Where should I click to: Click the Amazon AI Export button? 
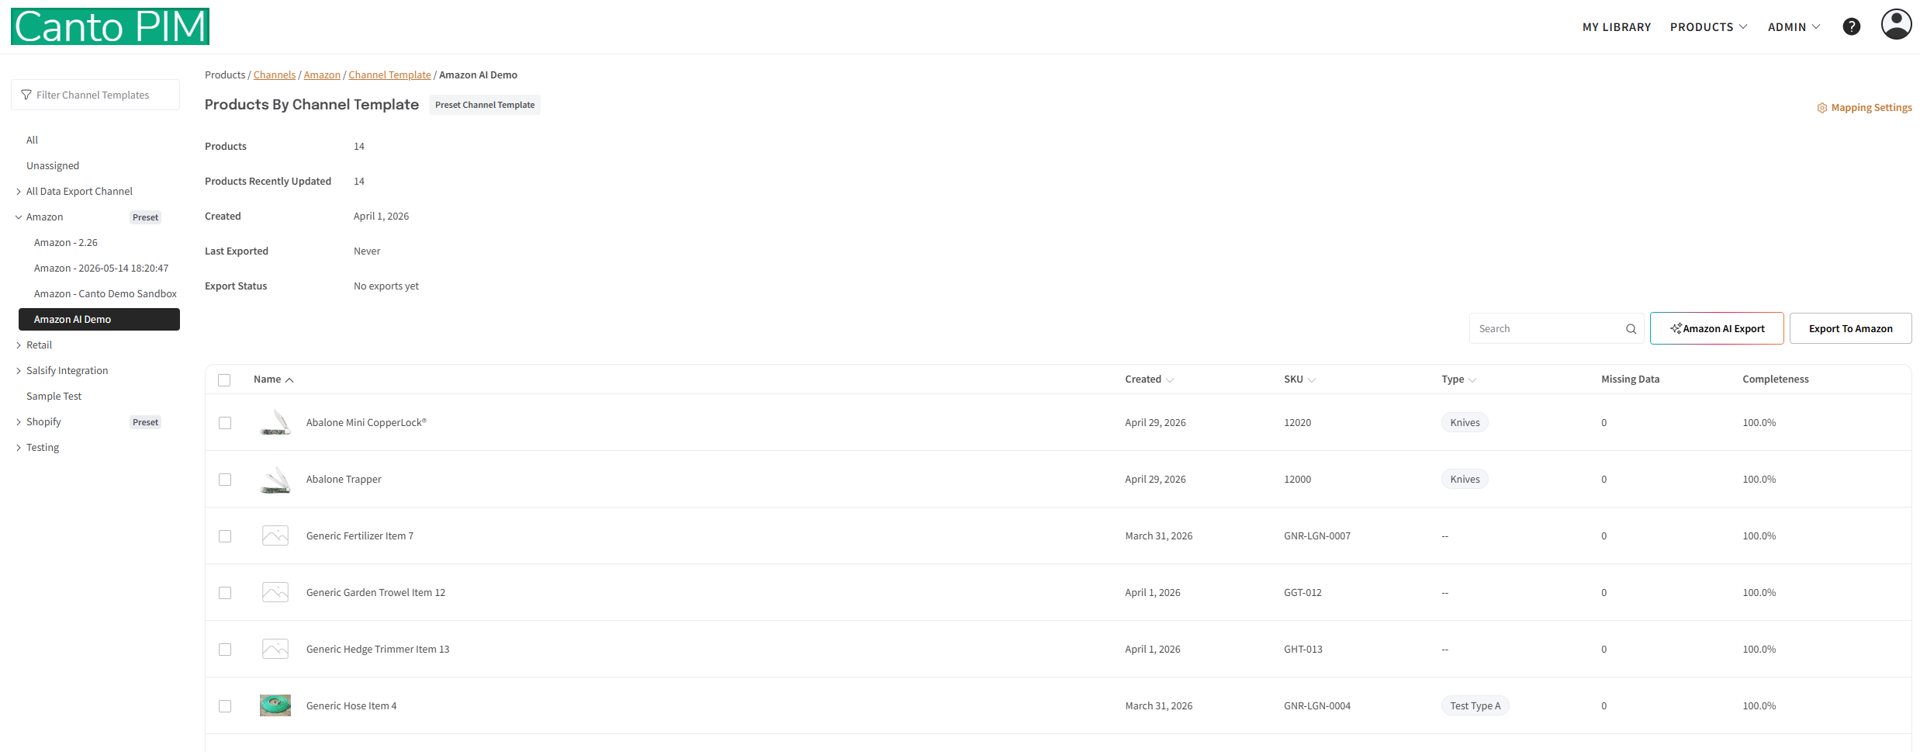[x=1716, y=329]
